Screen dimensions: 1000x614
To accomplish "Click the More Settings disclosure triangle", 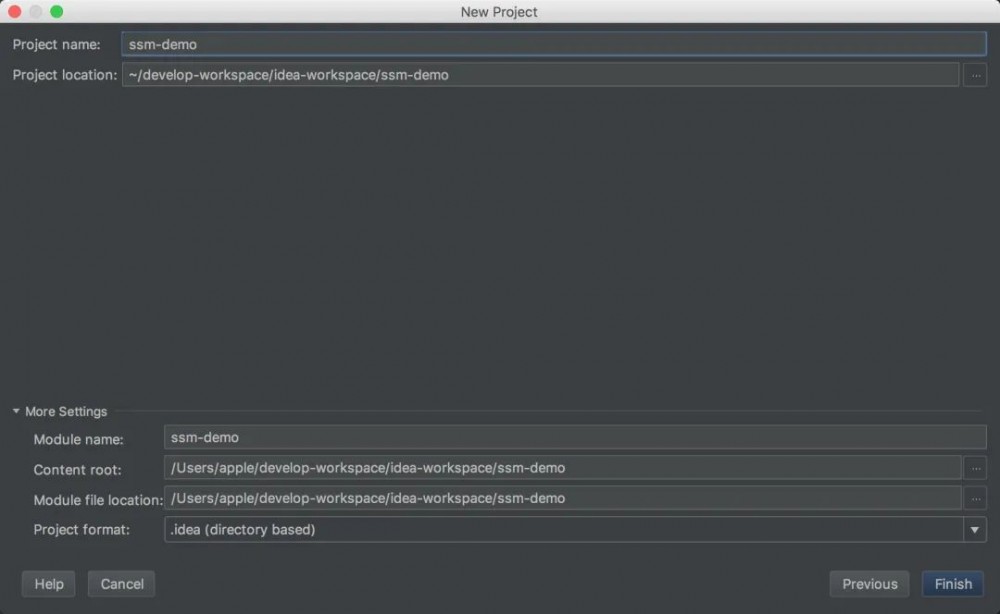I will click(15, 411).
